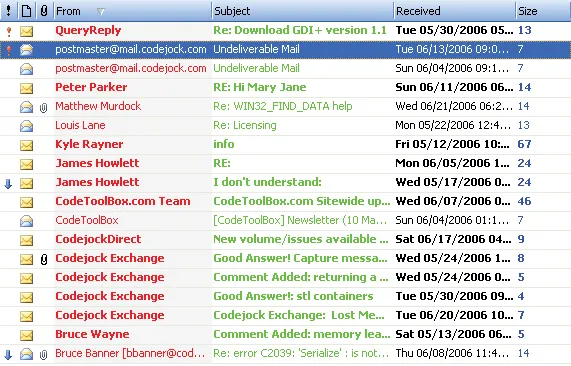The image size is (571, 366).
Task: Sort by message icon column header
Action: [26, 11]
